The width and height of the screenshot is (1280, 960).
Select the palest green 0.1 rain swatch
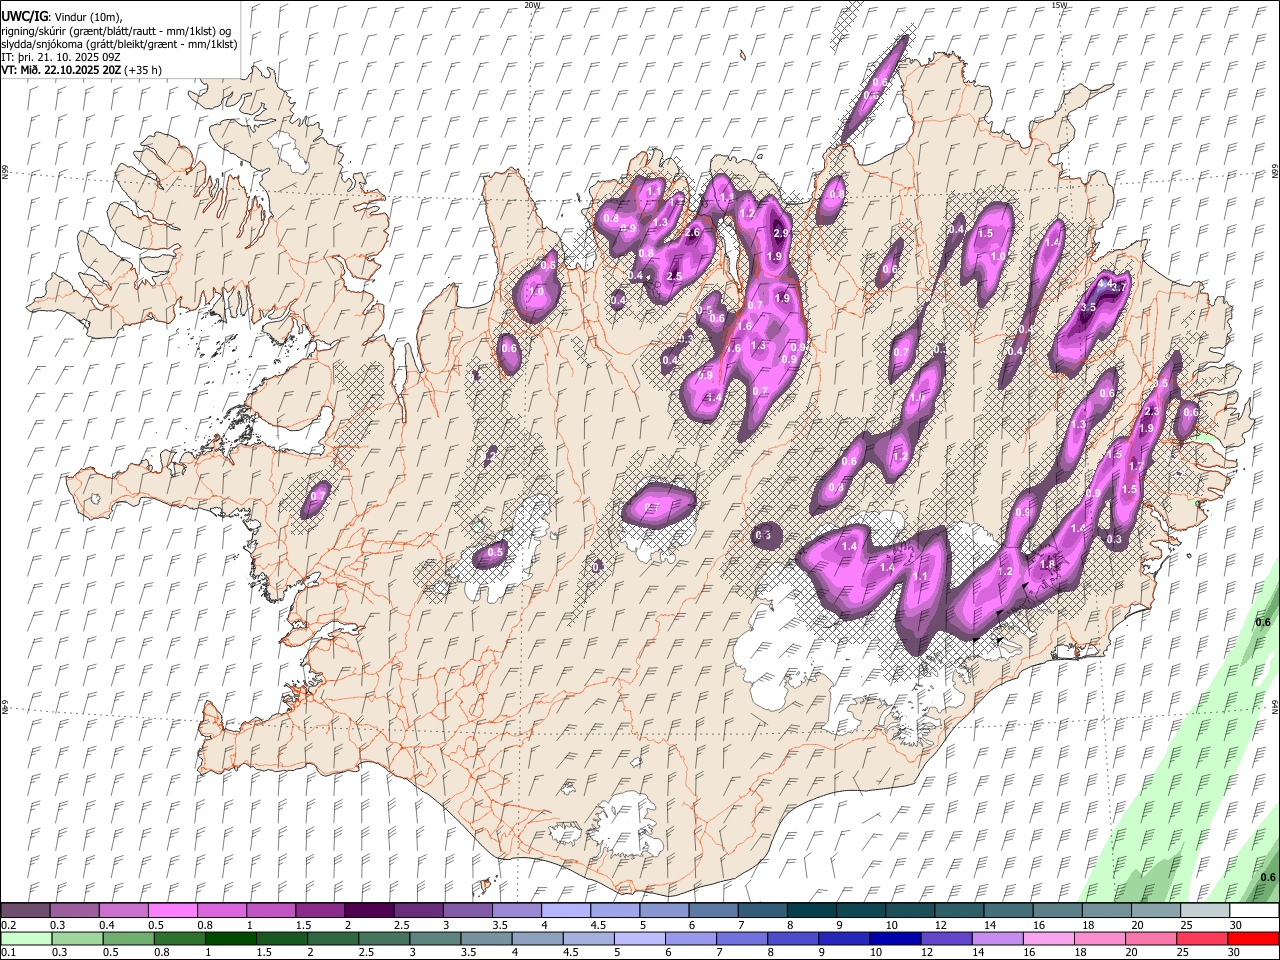[x=25, y=939]
